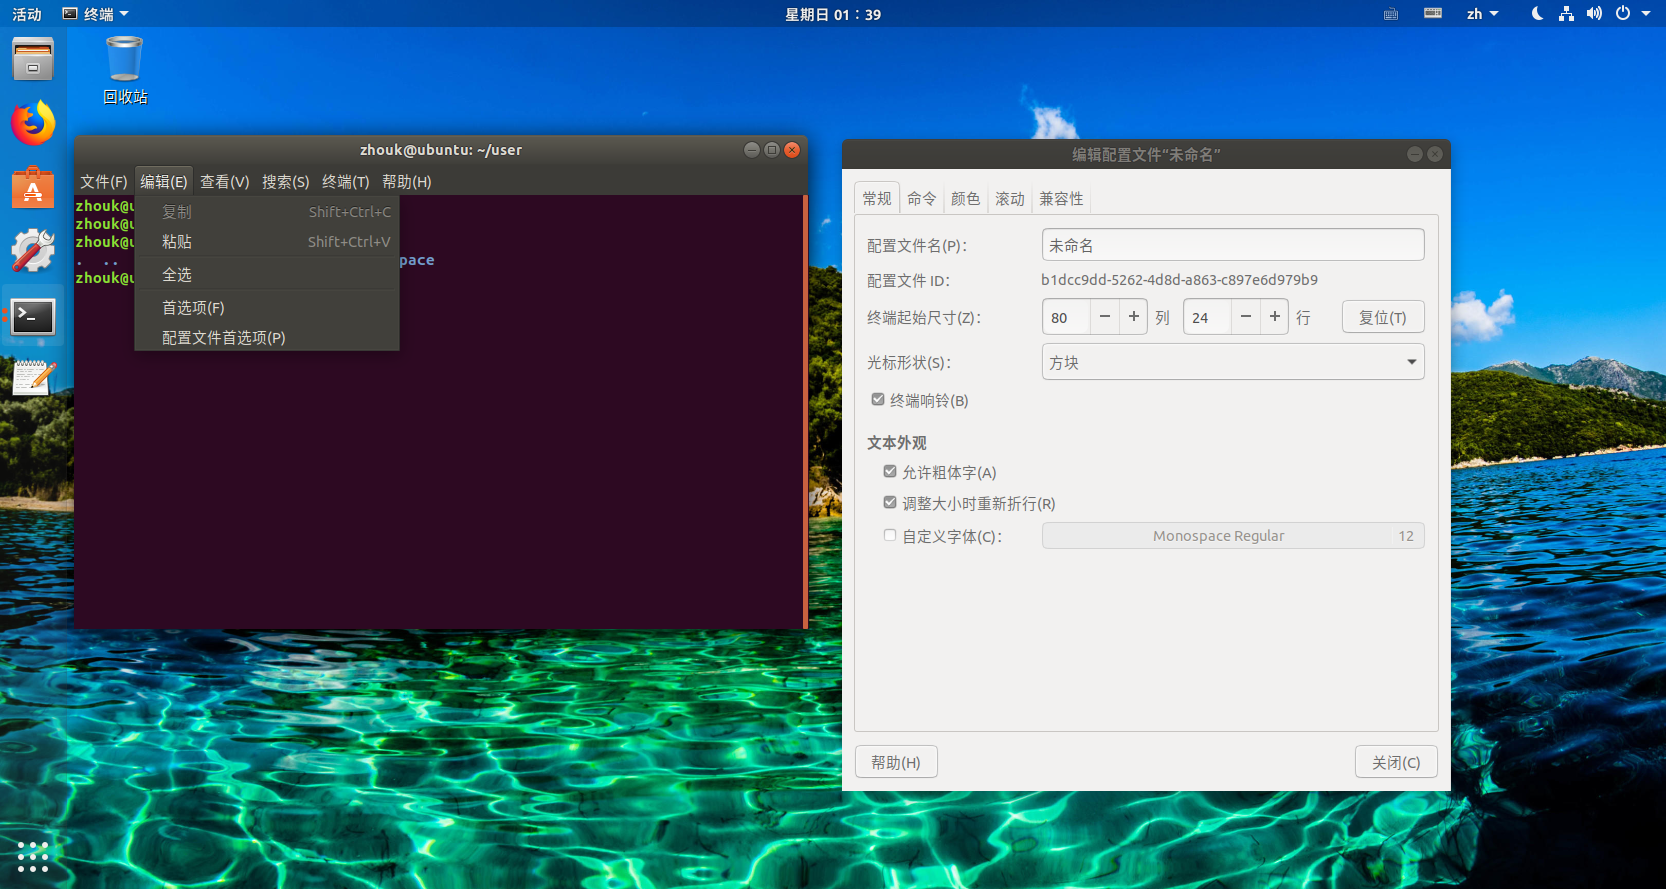Increase the column count with plus
Viewport: 1666px width, 889px height.
pyautogui.click(x=1134, y=317)
